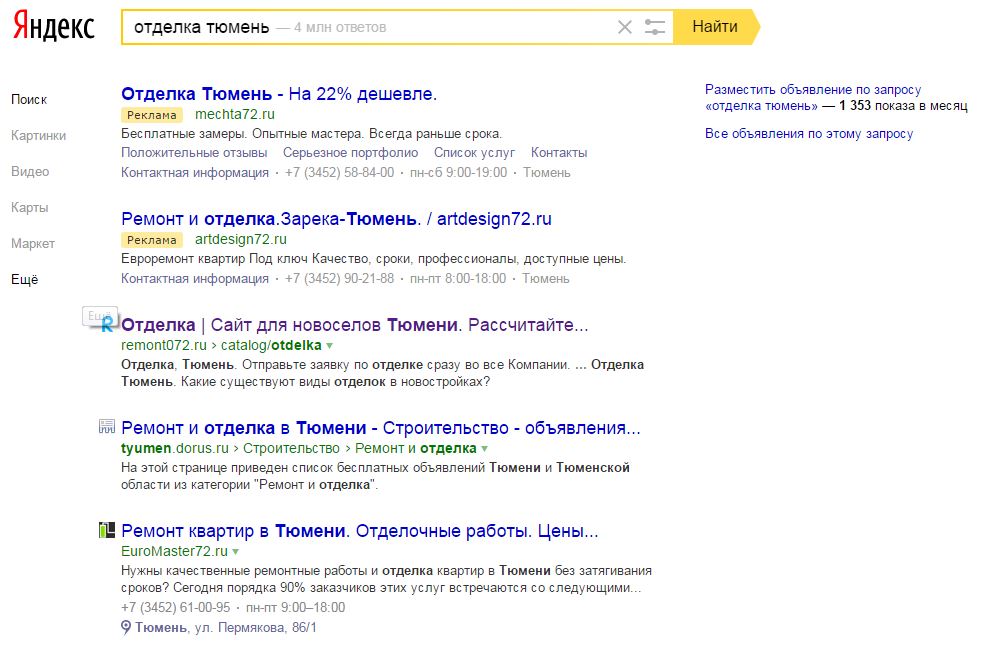Select the Поиск sidebar tab
994x650 pixels.
pyautogui.click(x=29, y=100)
